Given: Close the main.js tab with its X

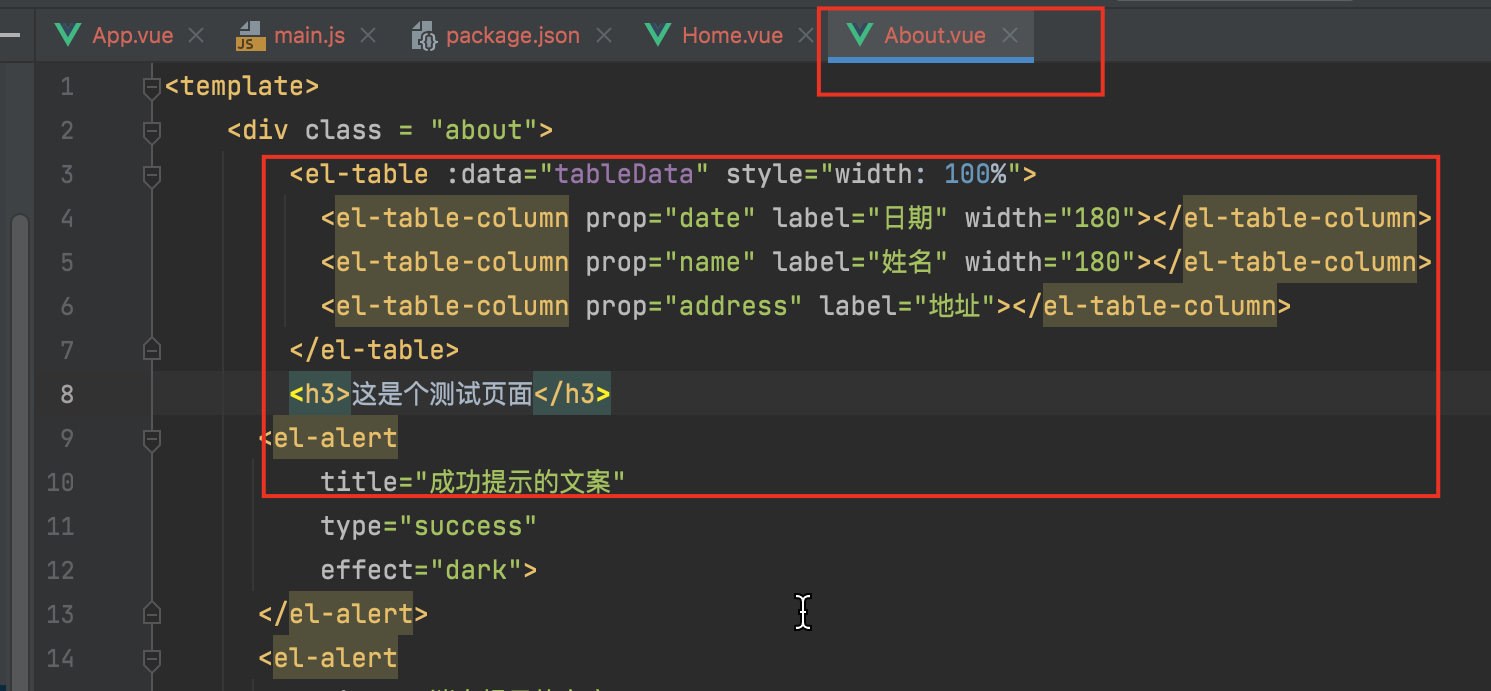Looking at the screenshot, I should click(368, 35).
